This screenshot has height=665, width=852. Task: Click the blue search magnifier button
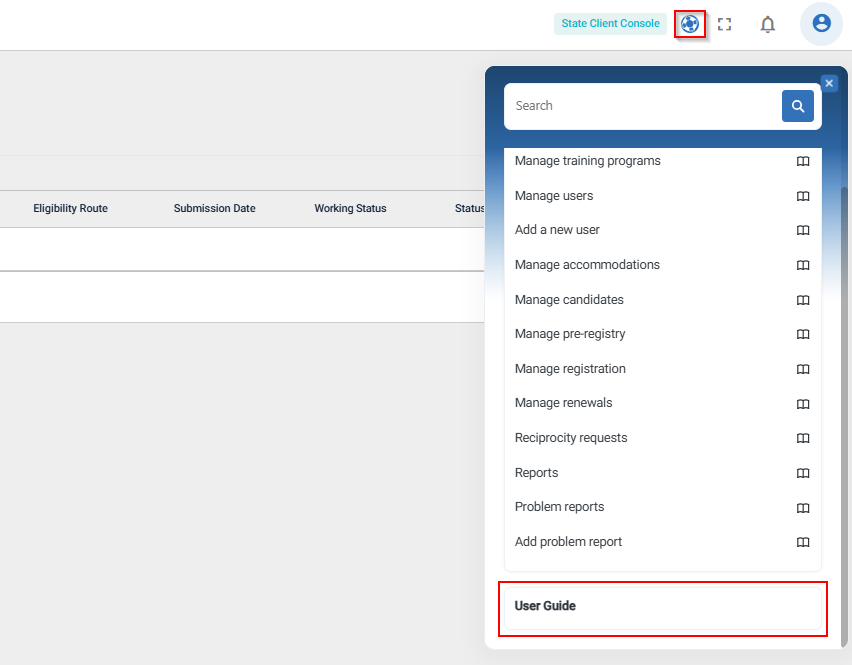(798, 106)
